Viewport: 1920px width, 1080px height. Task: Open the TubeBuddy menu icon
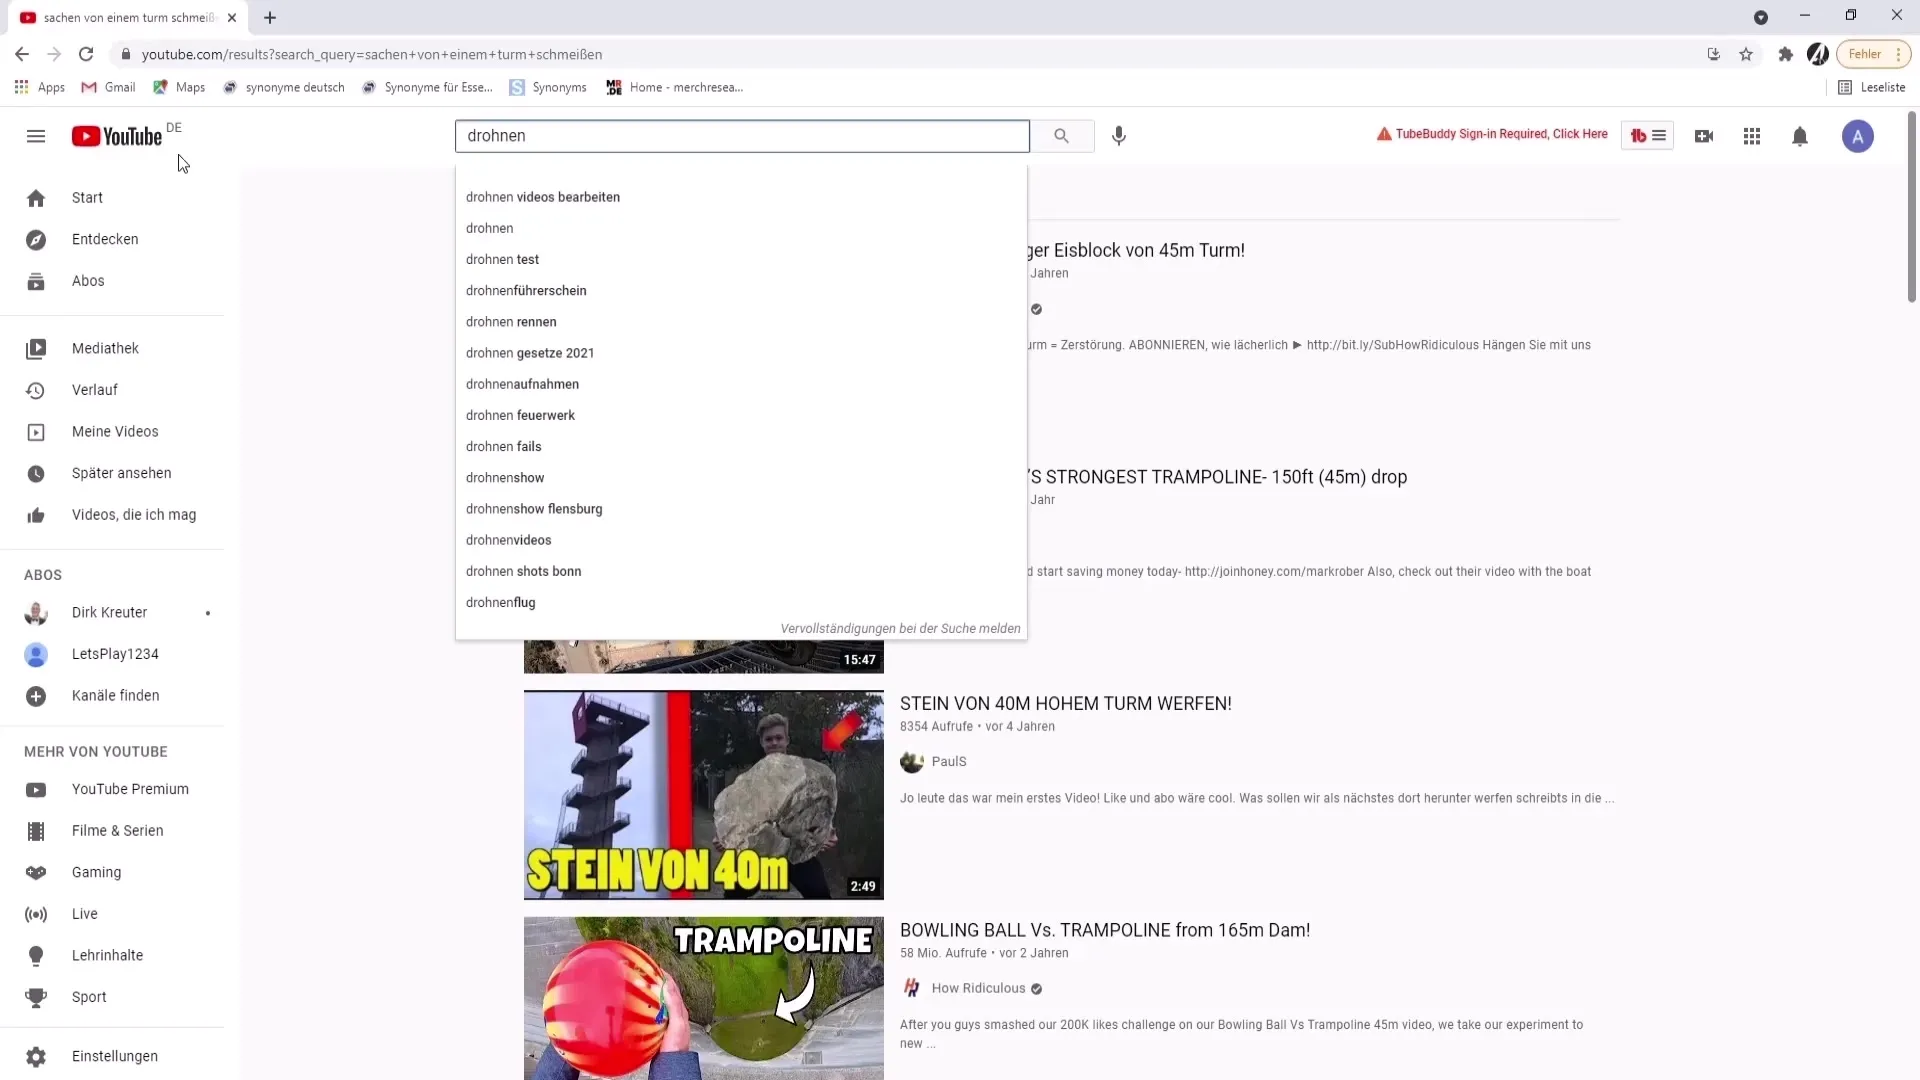click(x=1647, y=136)
